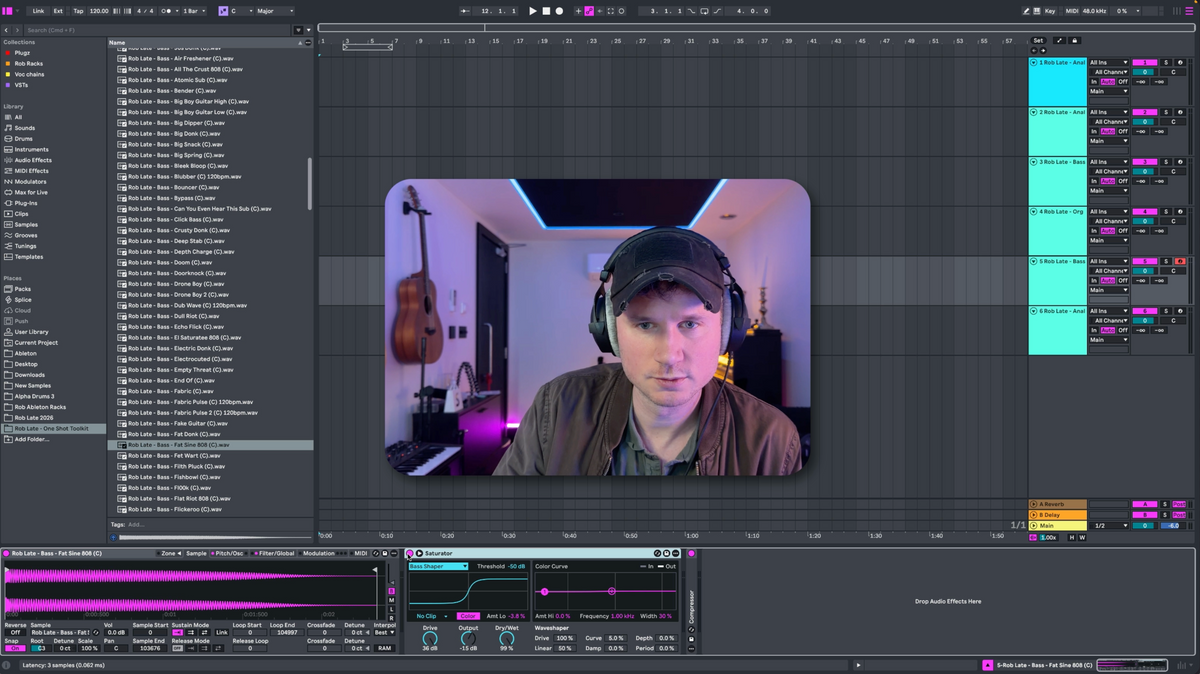Switch to Pitch/Osc tab in Simpler
Image resolution: width=1200 pixels, height=674 pixels.
(x=230, y=553)
